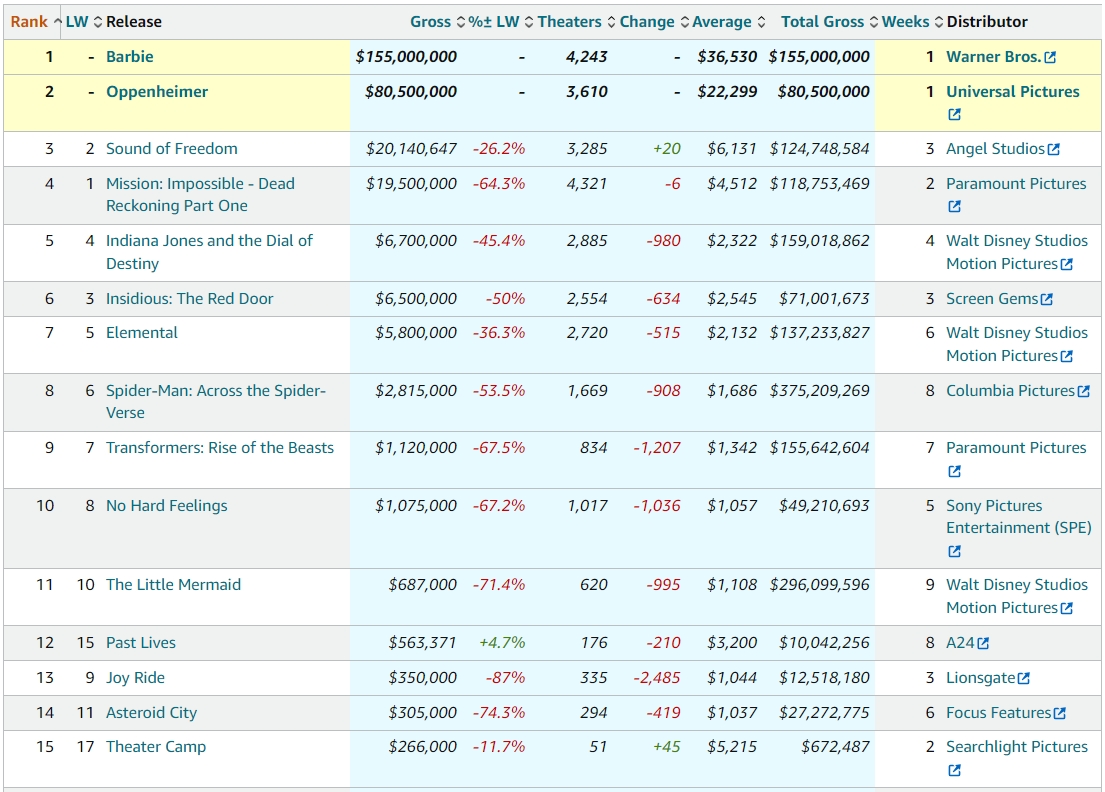Screen dimensions: 1105x792
Task: Select Theater Camp average $5,215
Action: 732,747
